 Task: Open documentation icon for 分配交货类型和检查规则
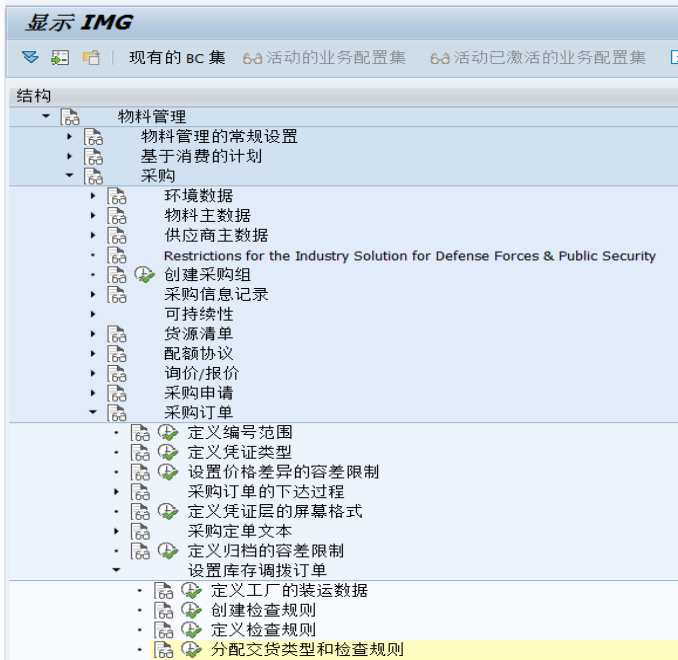point(163,650)
